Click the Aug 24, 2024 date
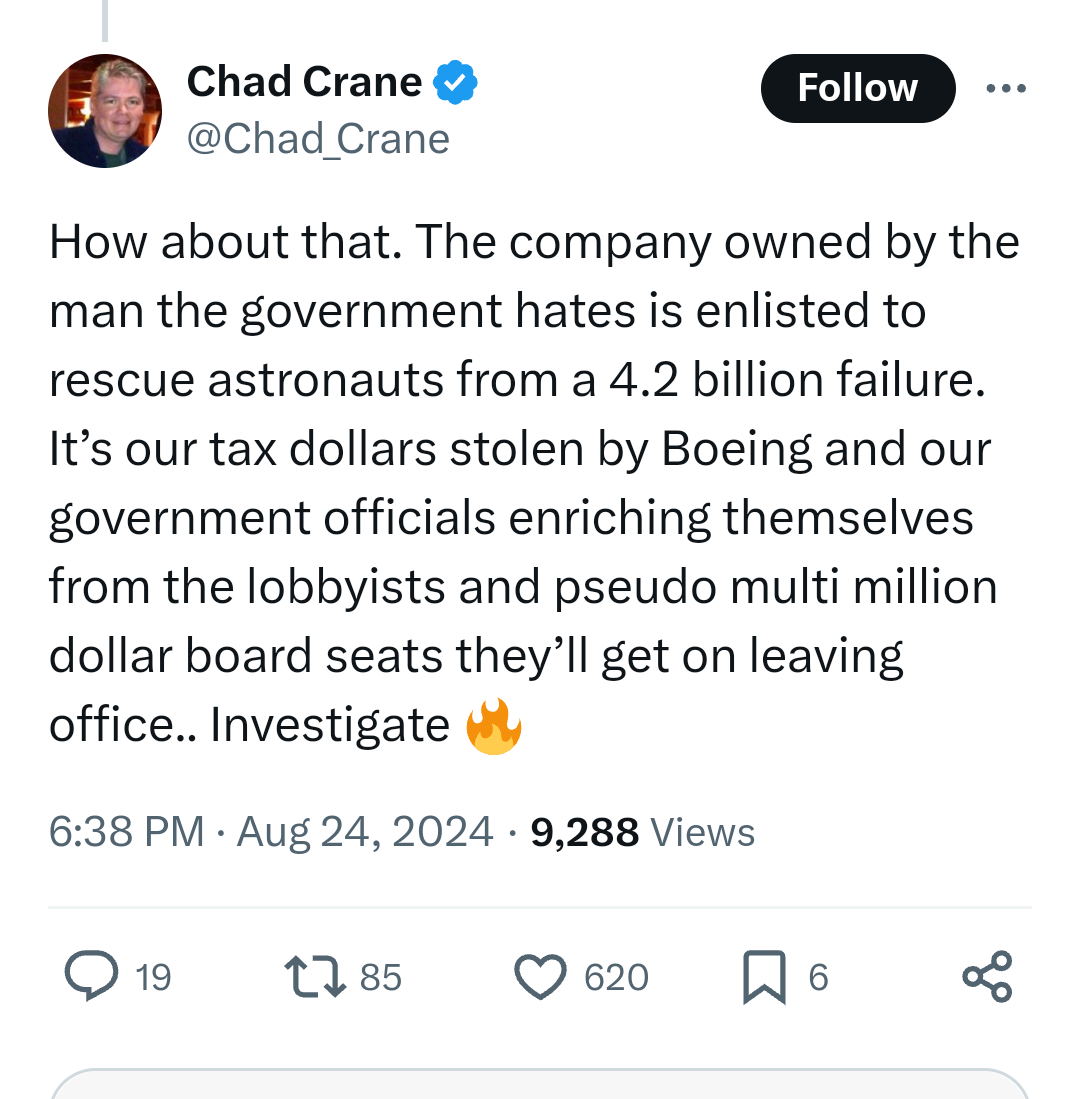This screenshot has height=1099, width=1080. tap(365, 832)
